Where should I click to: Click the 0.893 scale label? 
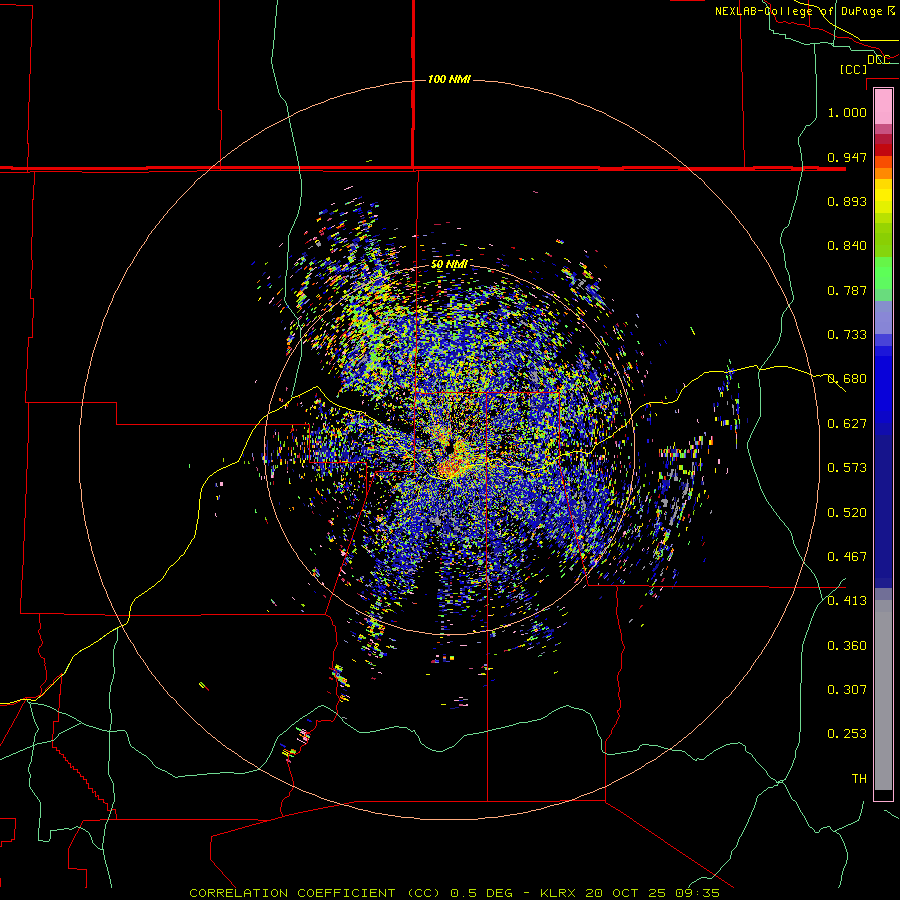[x=847, y=201]
